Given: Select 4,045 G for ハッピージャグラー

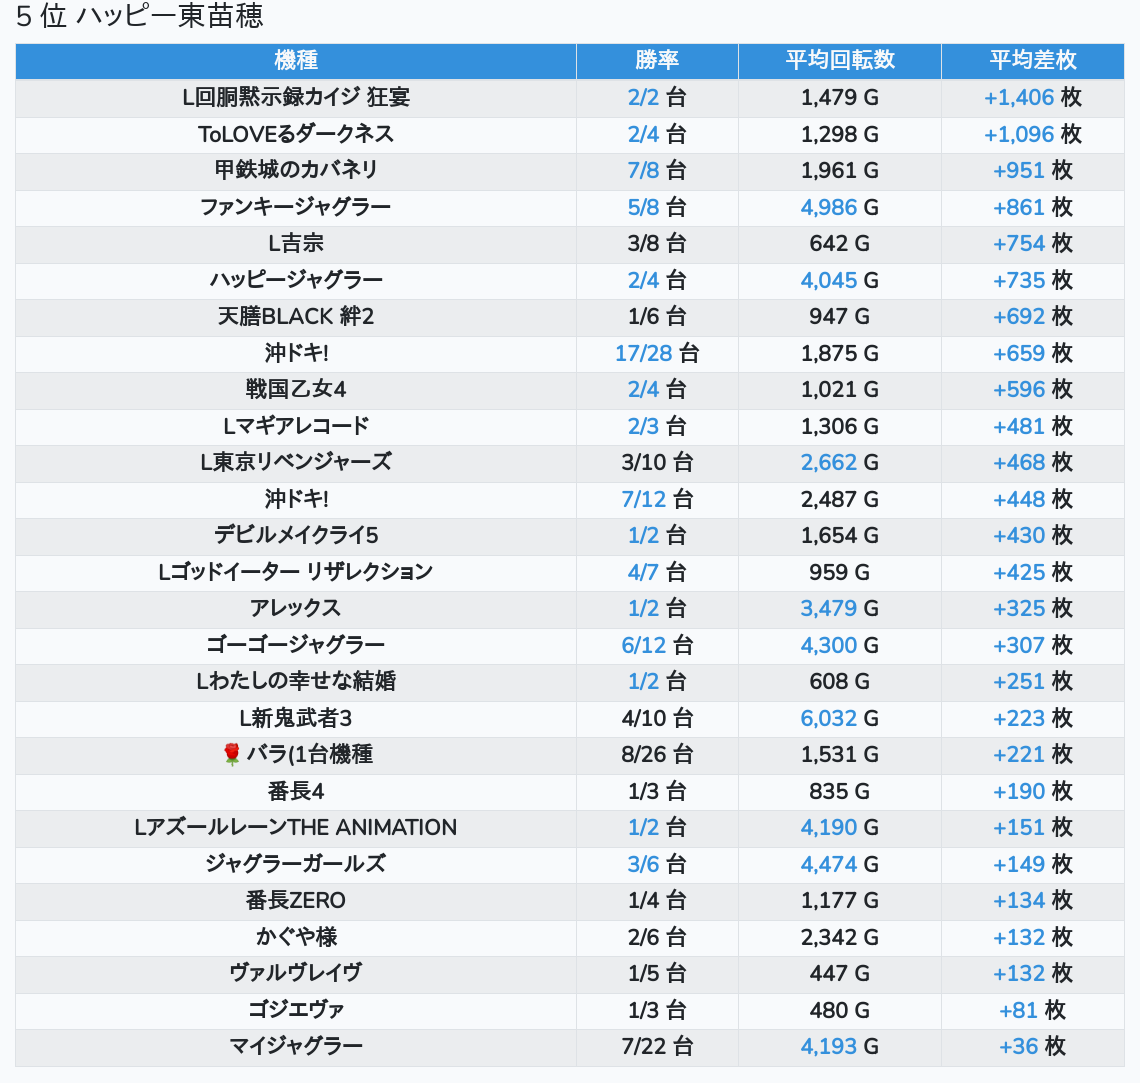Looking at the screenshot, I should pyautogui.click(x=829, y=280).
